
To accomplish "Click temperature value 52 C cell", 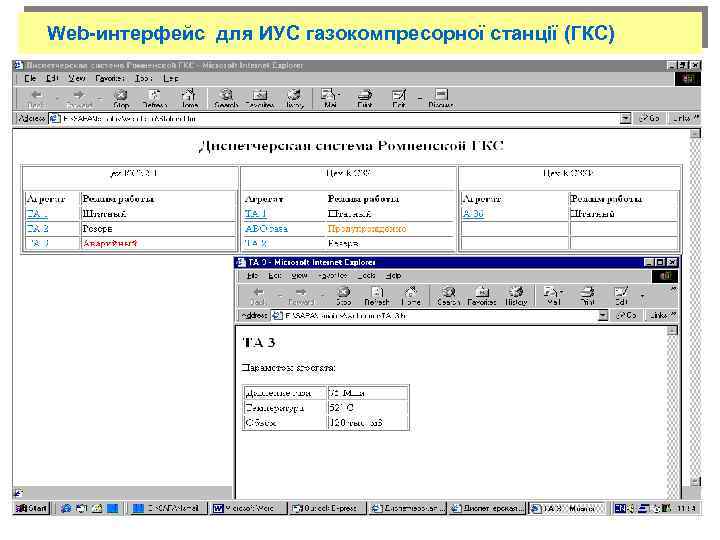I will tap(367, 408).
